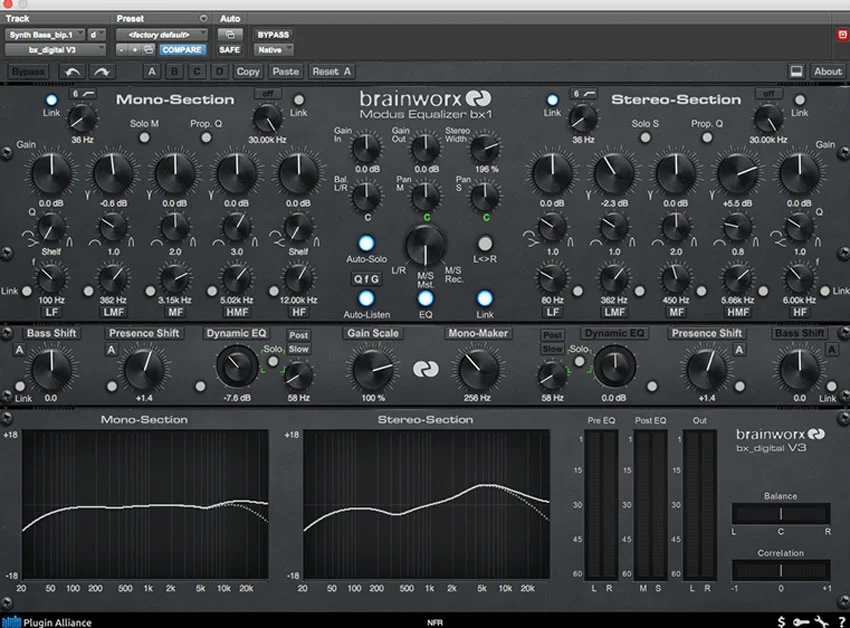850x628 pixels.
Task: Toggle the view size icon beside About
Action: click(x=797, y=71)
